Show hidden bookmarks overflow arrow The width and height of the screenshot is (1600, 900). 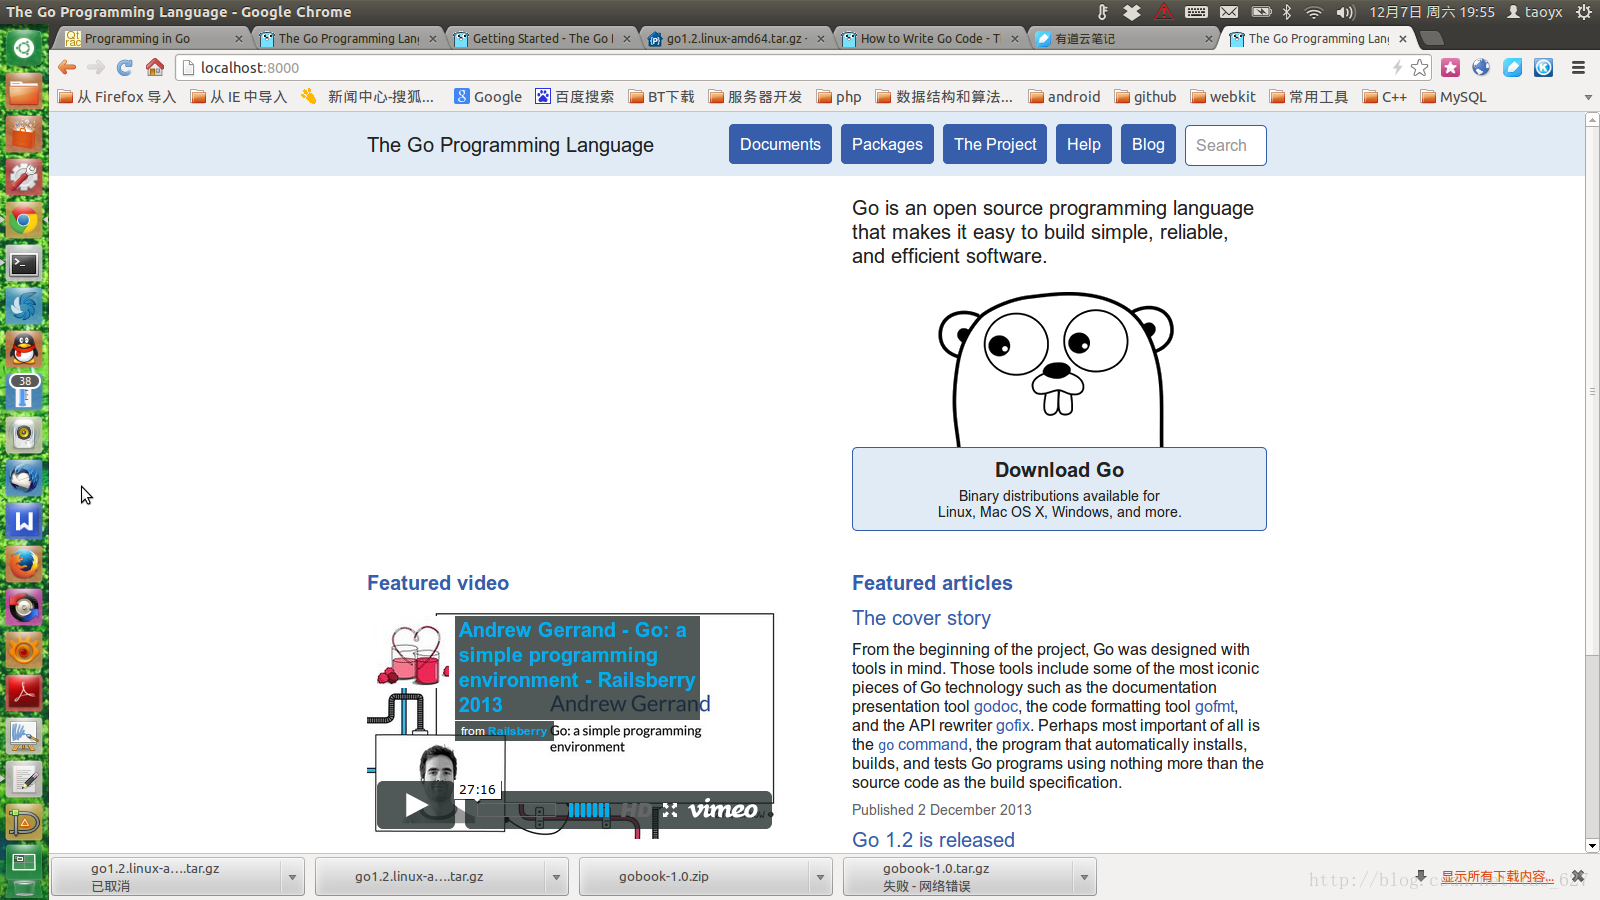click(x=1588, y=97)
